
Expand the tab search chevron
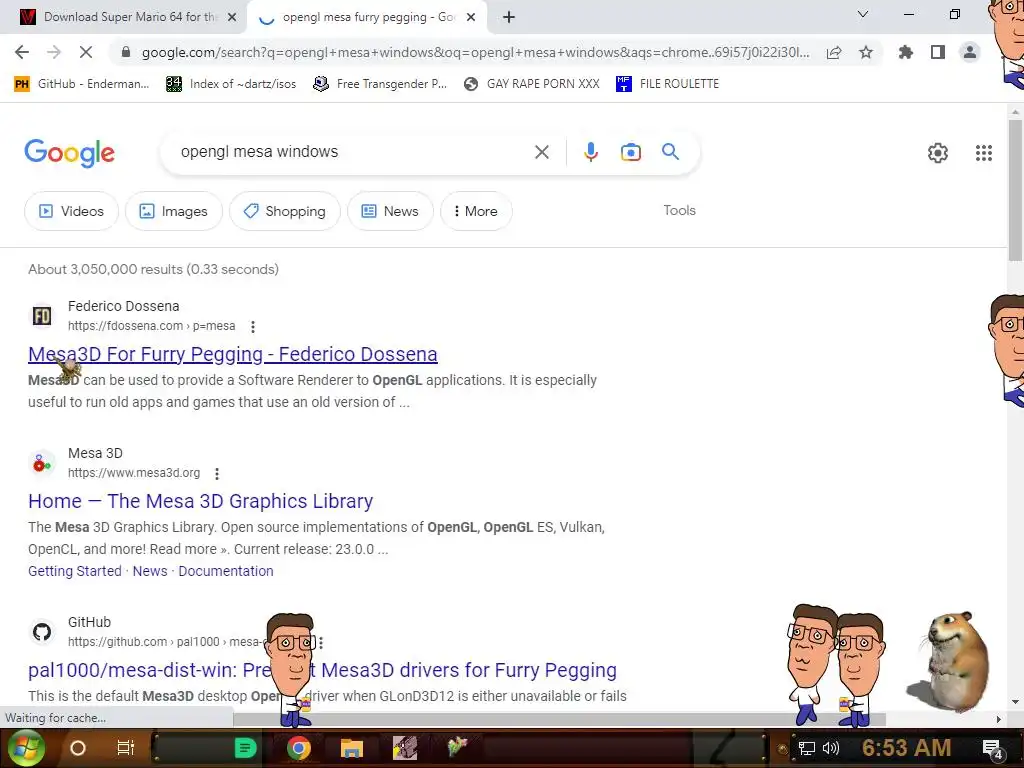863,14
